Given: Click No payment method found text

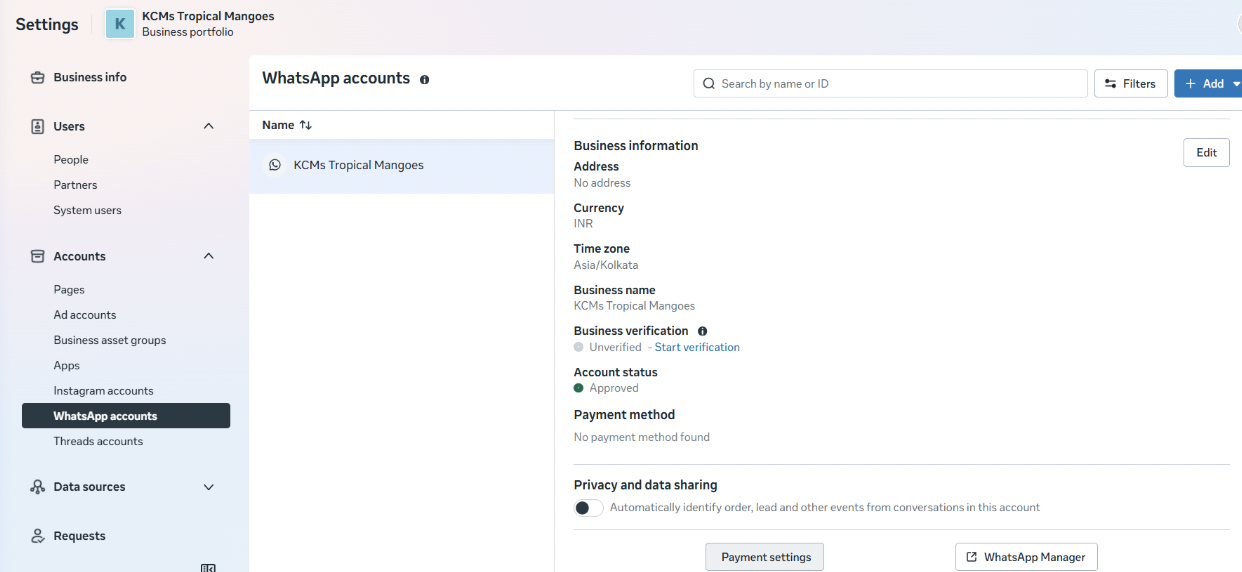Looking at the screenshot, I should click(642, 437).
